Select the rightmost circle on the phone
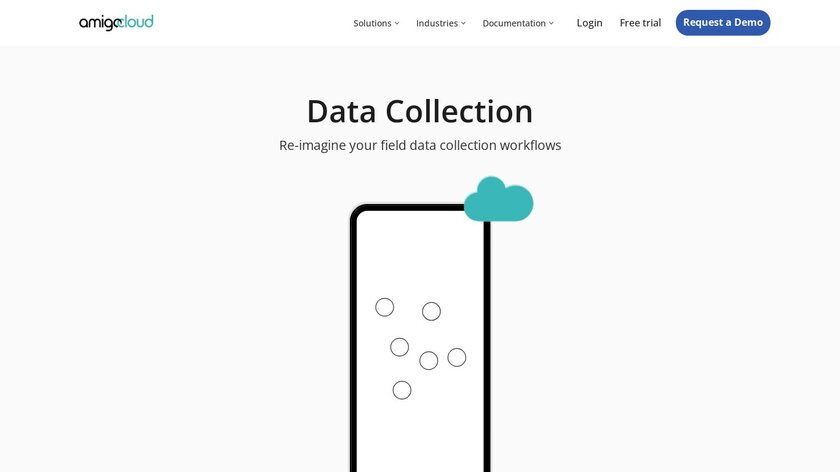840x472 pixels. 457,357
